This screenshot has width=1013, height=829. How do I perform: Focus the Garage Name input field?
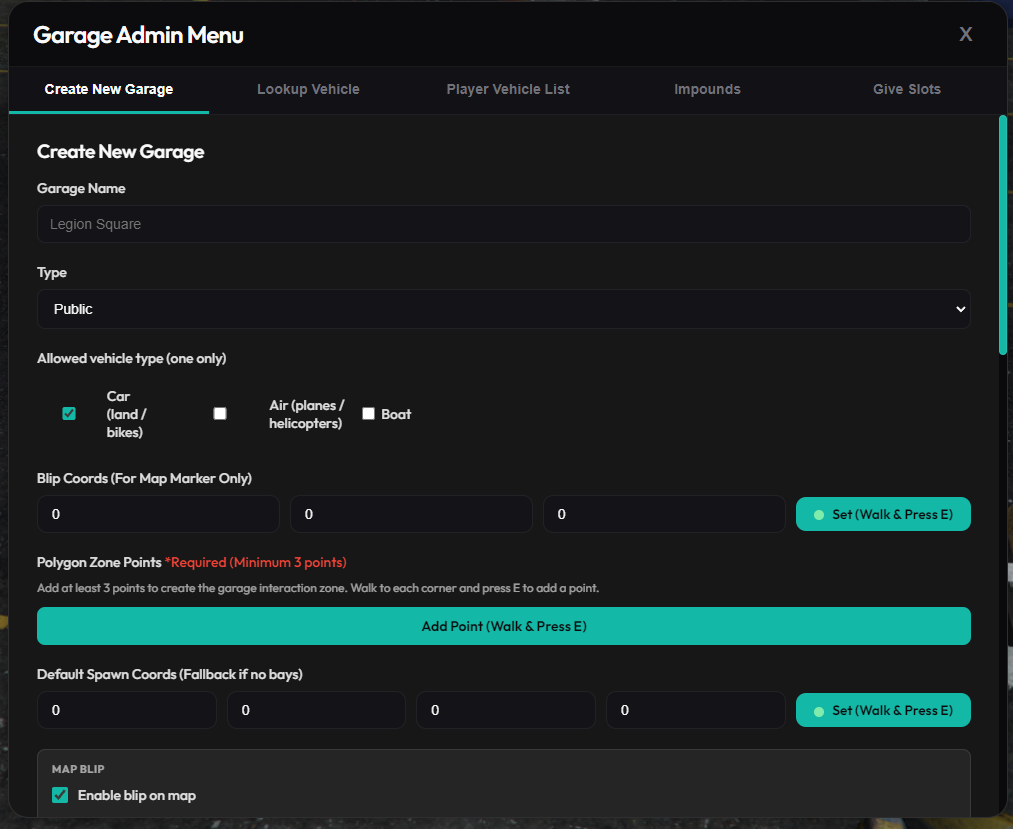click(x=503, y=224)
